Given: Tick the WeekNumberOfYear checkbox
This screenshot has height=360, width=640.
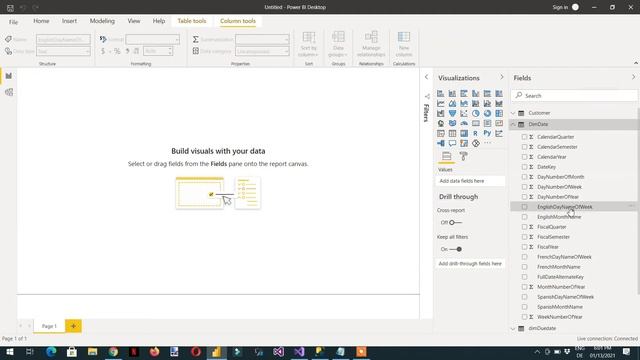Looking at the screenshot, I should coord(524,317).
